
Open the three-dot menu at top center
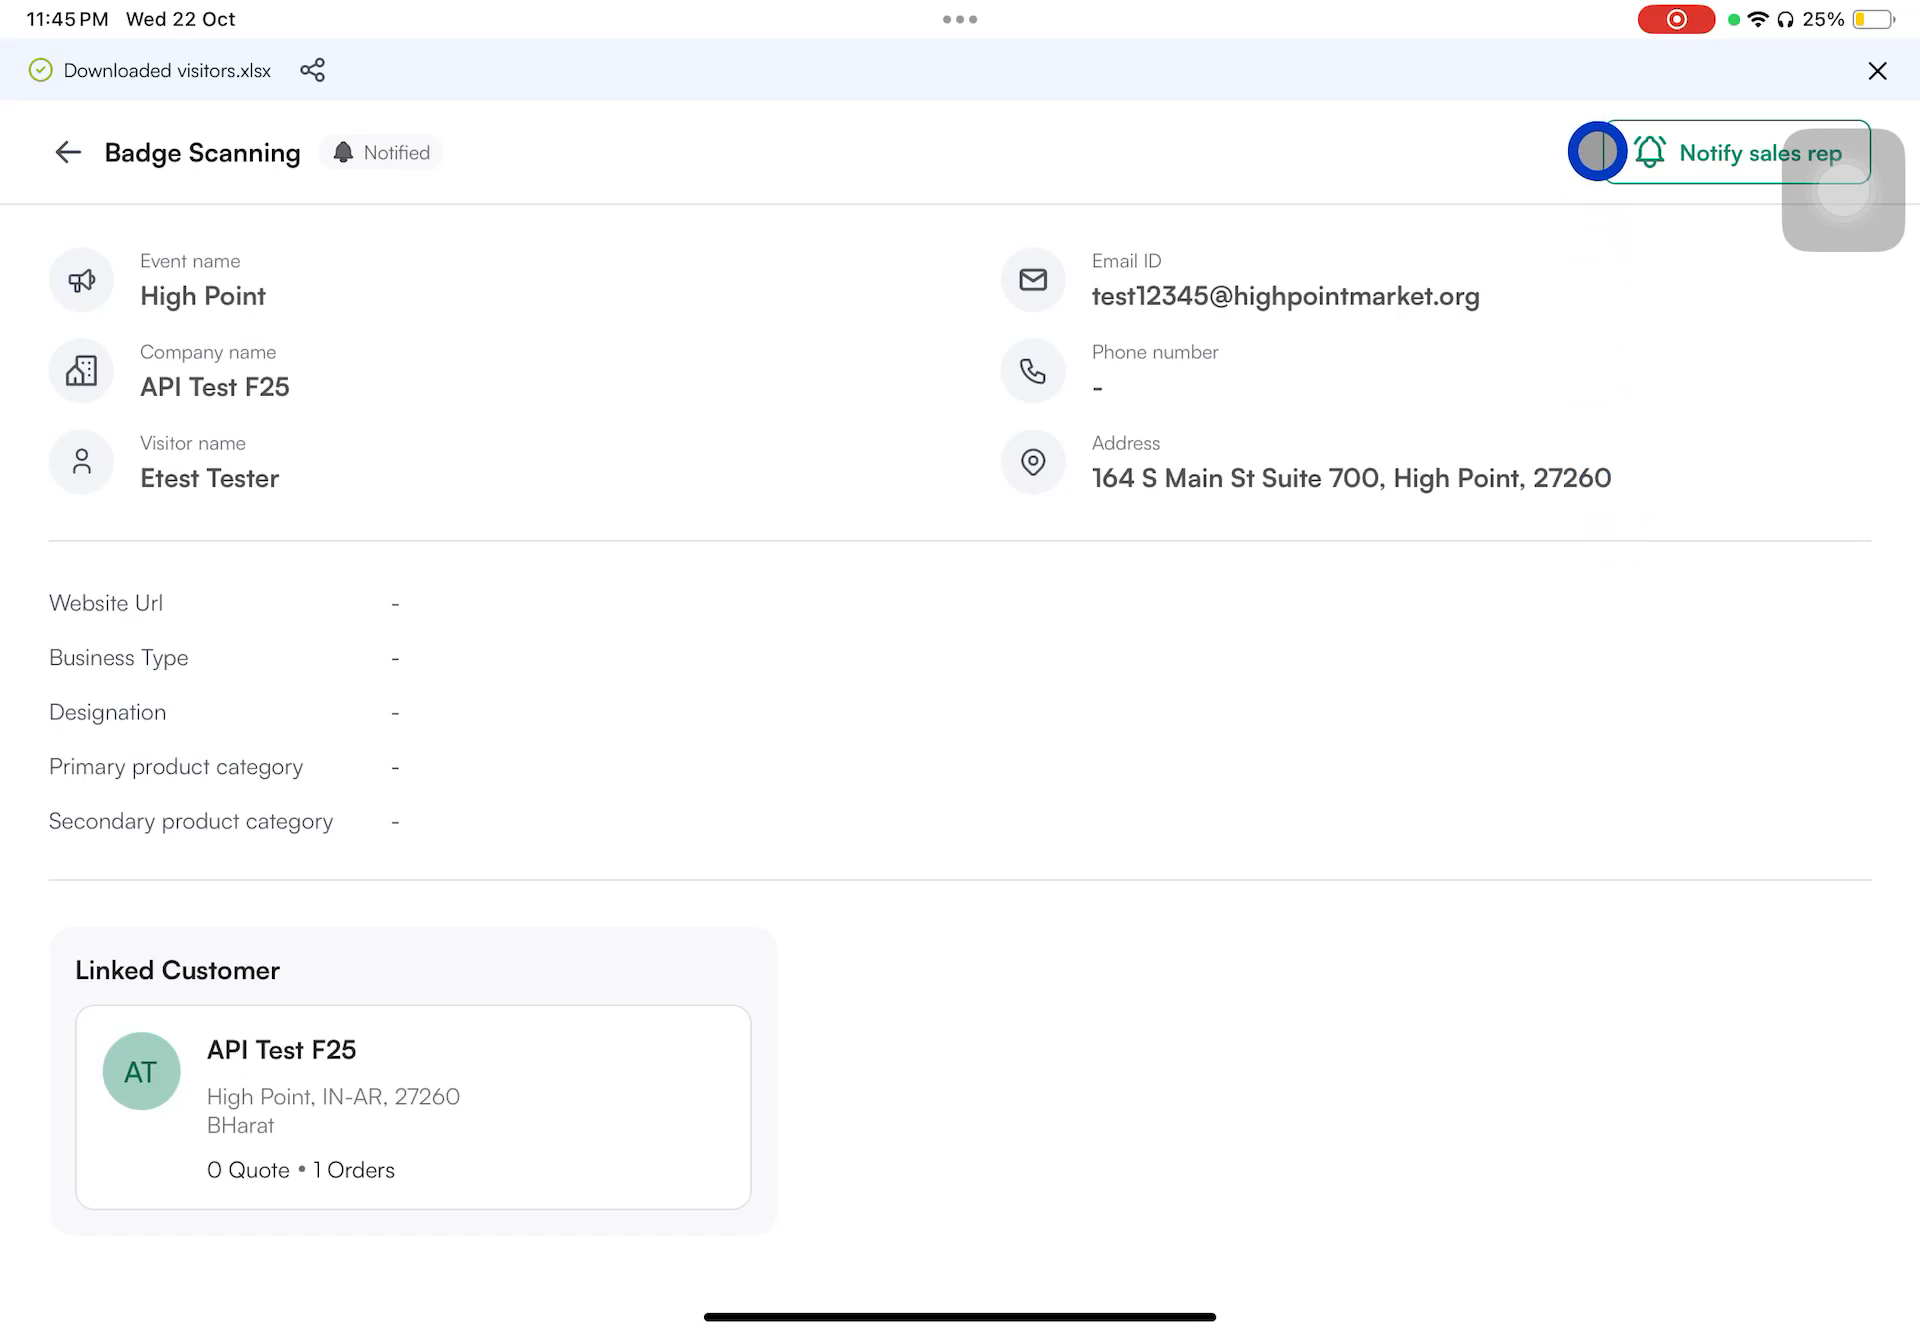959,18
